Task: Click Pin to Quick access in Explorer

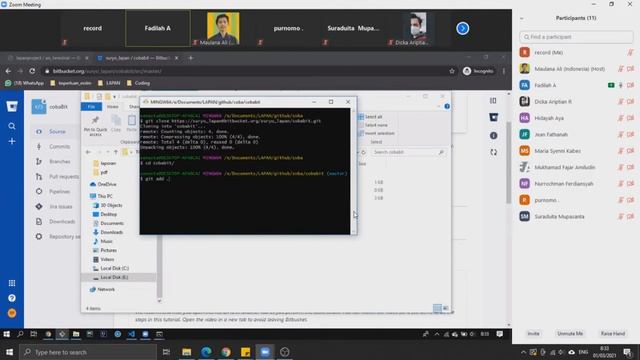Action: tap(95, 125)
